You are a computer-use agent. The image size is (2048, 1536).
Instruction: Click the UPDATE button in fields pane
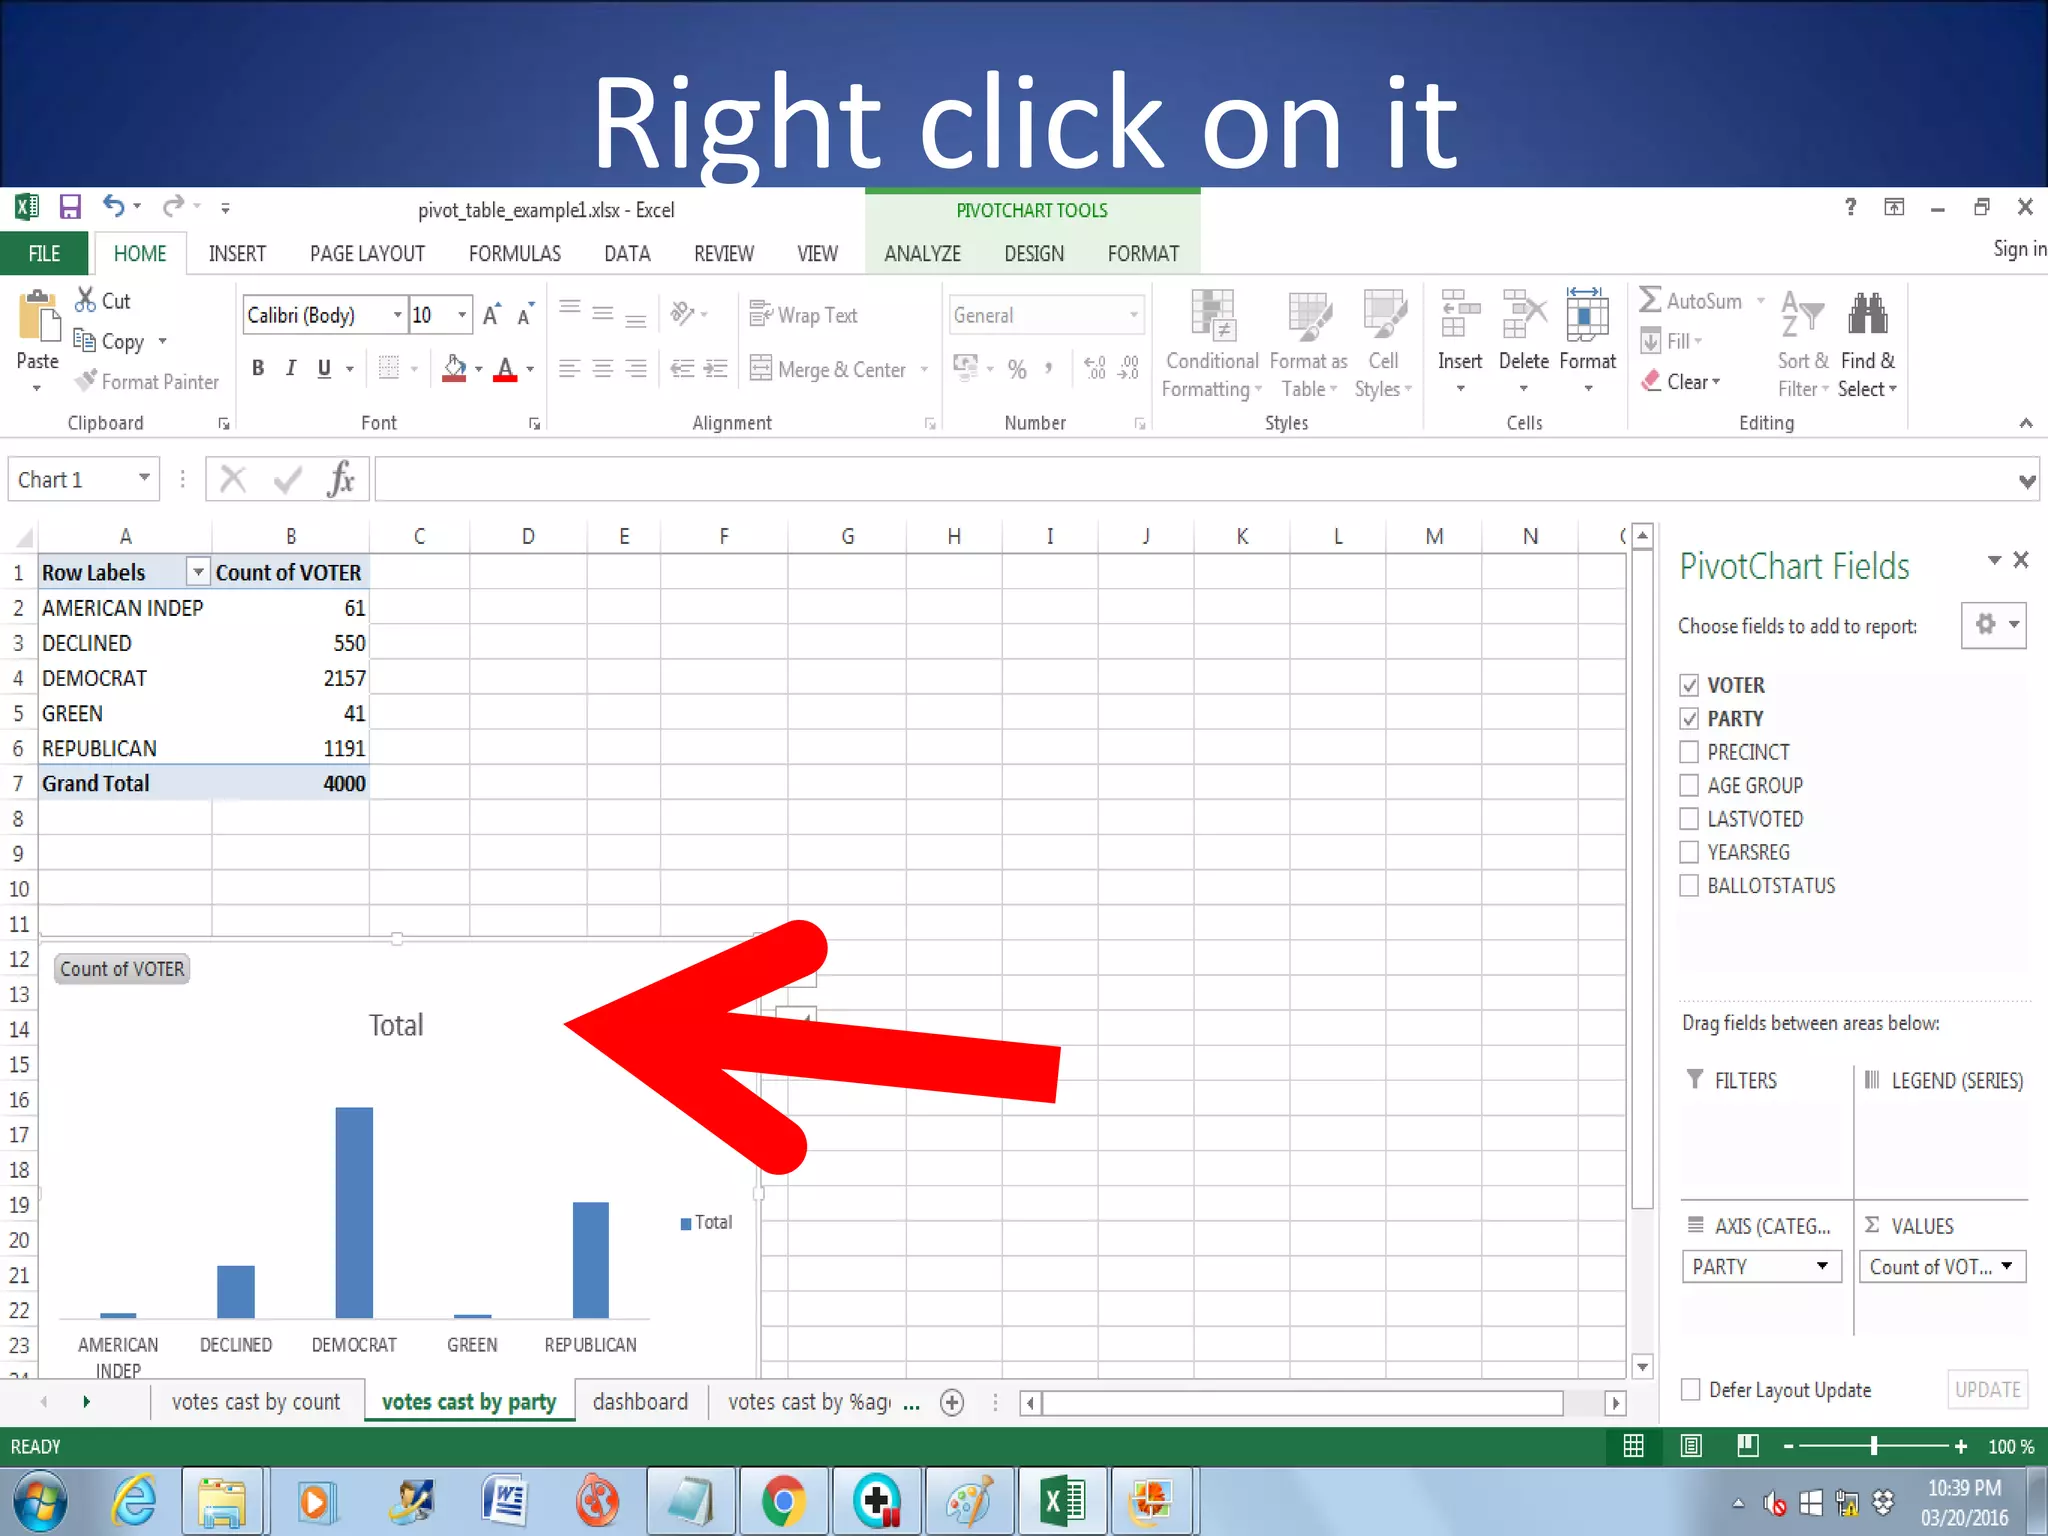click(1987, 1390)
